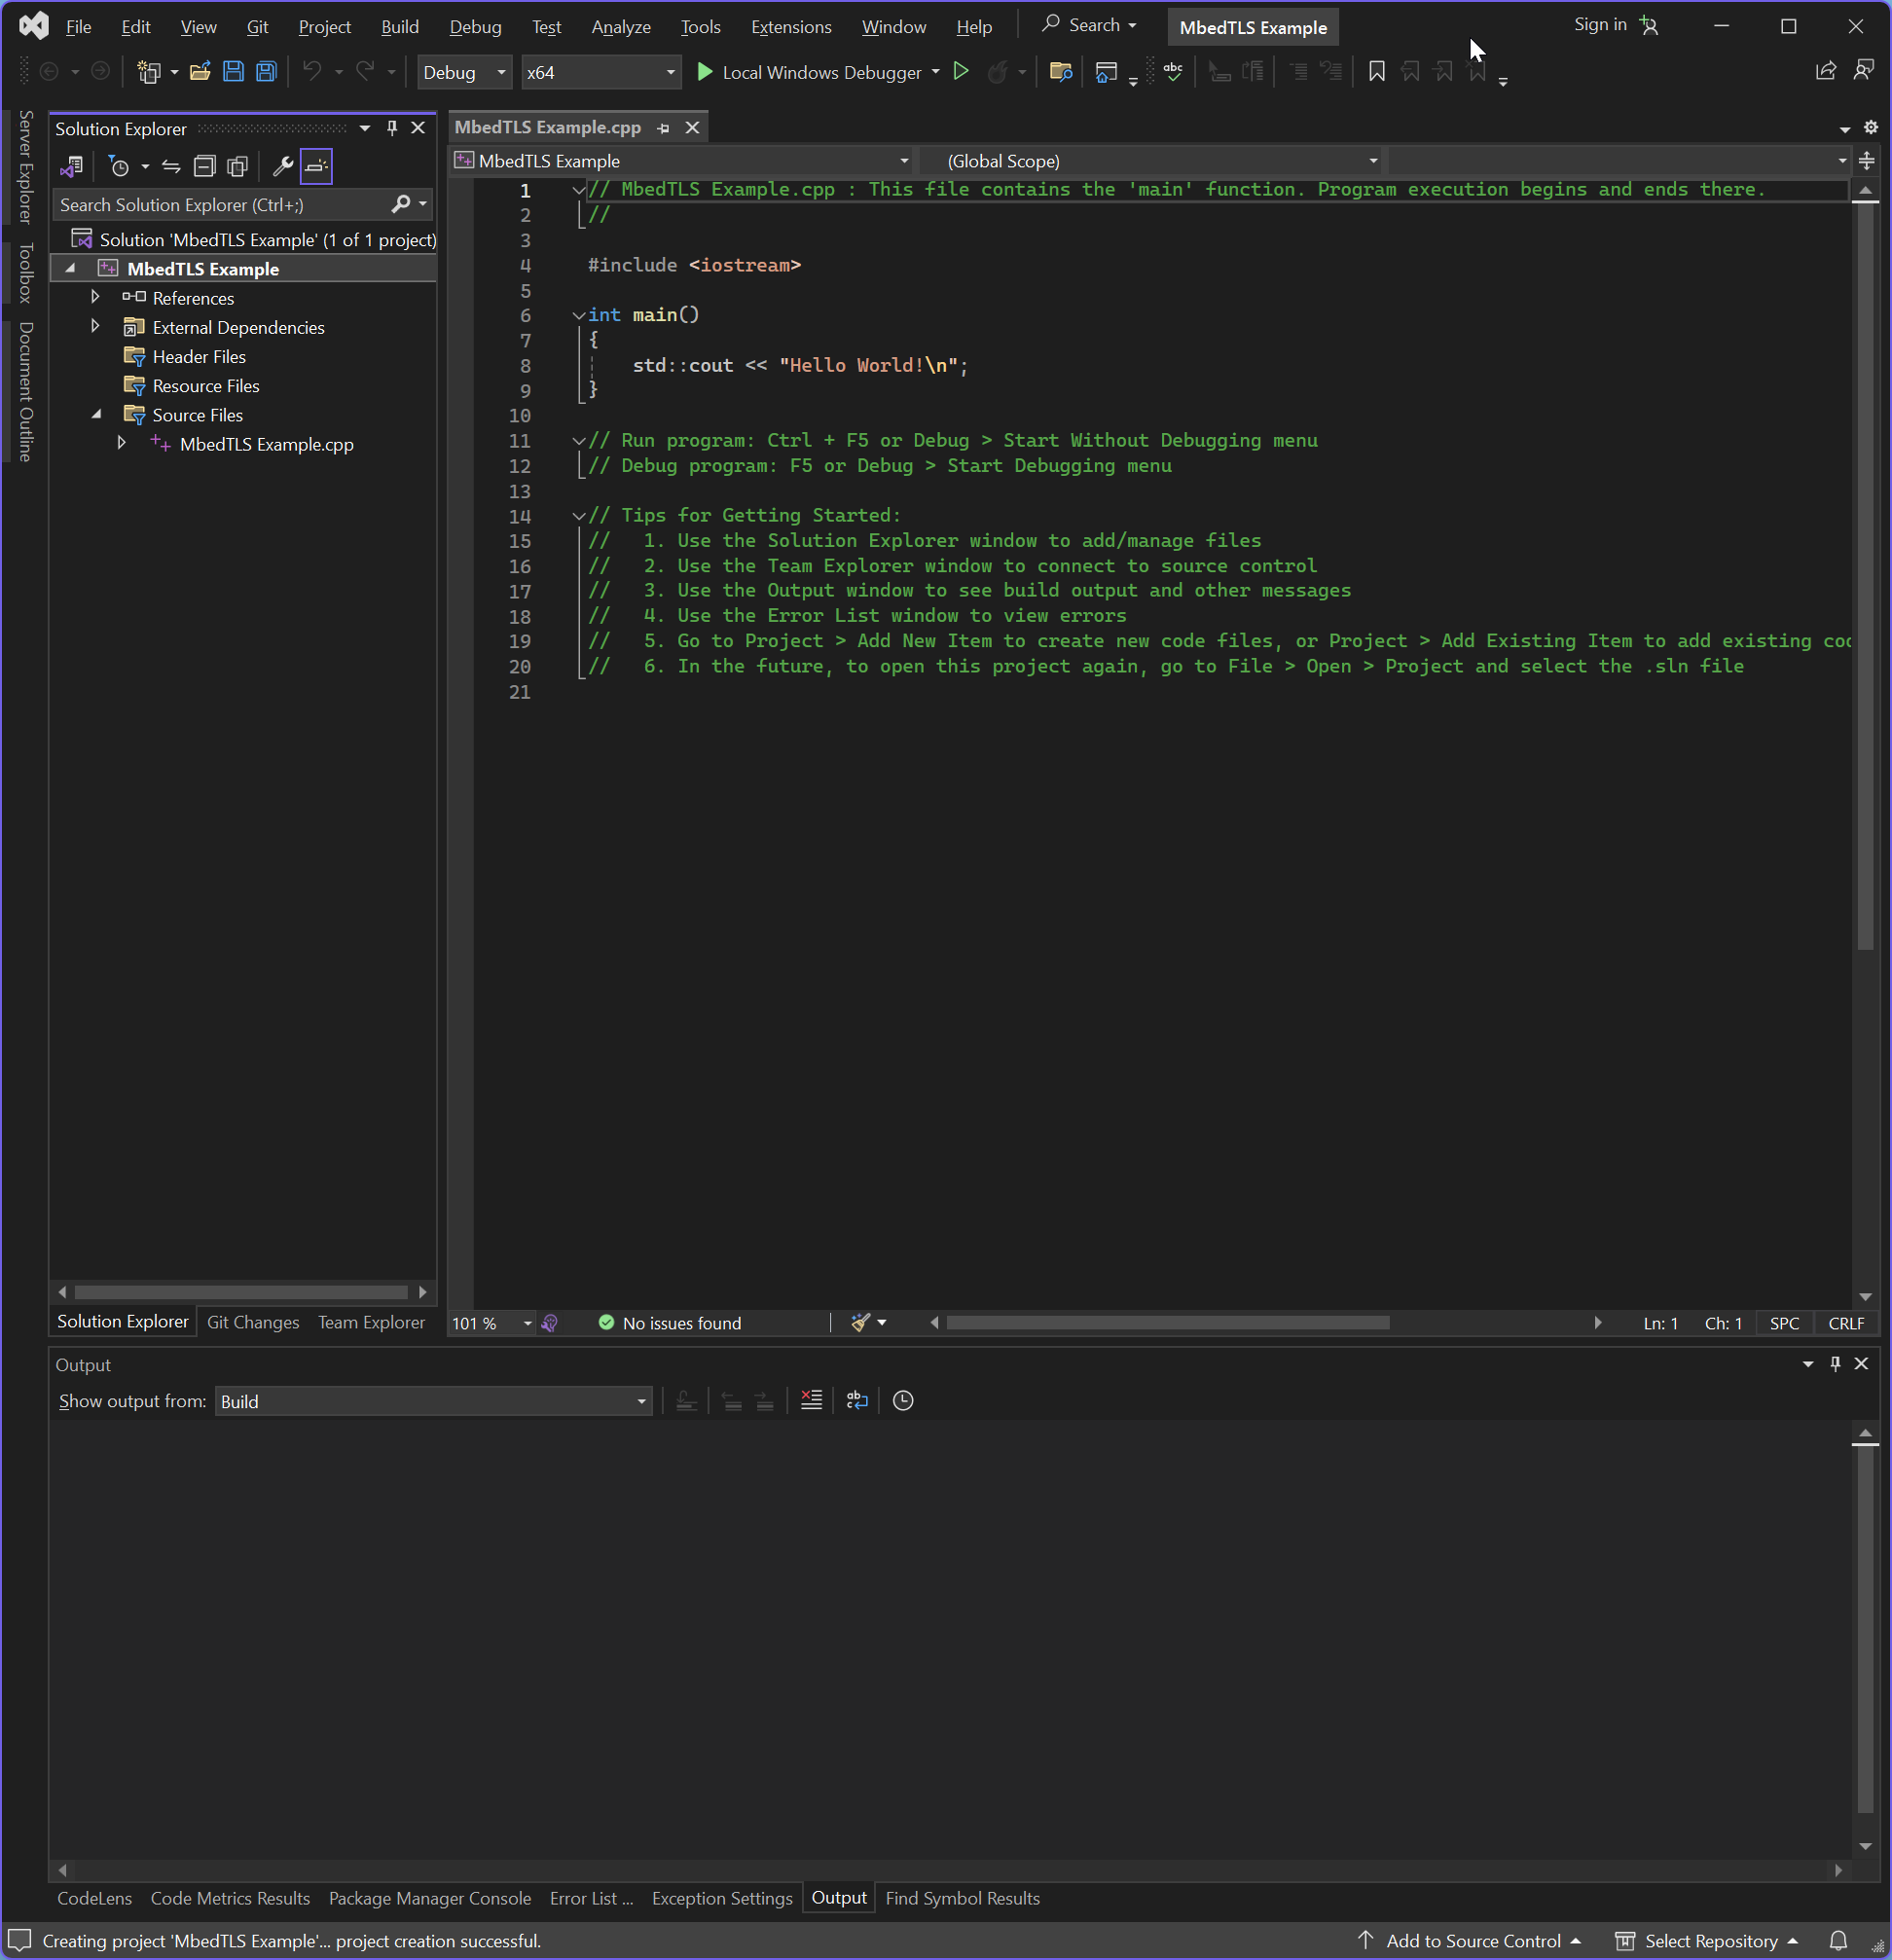The width and height of the screenshot is (1892, 1960).
Task: Open Solution Explorer properties wrench icon
Action: pyautogui.click(x=283, y=166)
